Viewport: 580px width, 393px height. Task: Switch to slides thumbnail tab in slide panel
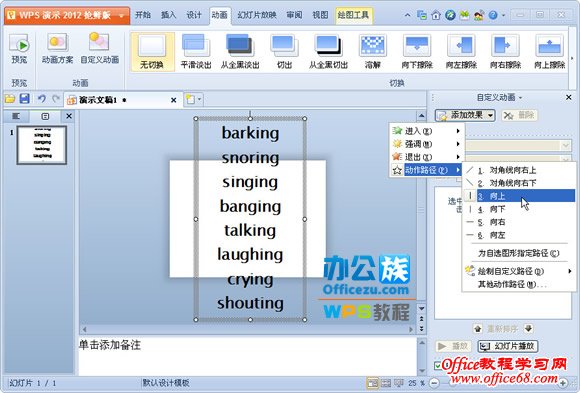pos(45,116)
